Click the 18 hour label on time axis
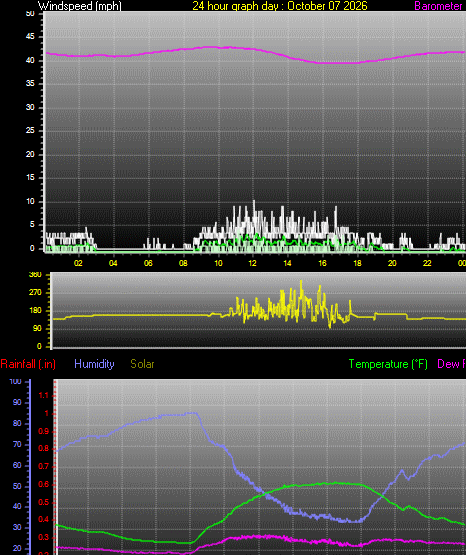This screenshot has width=466, height=555. [x=357, y=263]
